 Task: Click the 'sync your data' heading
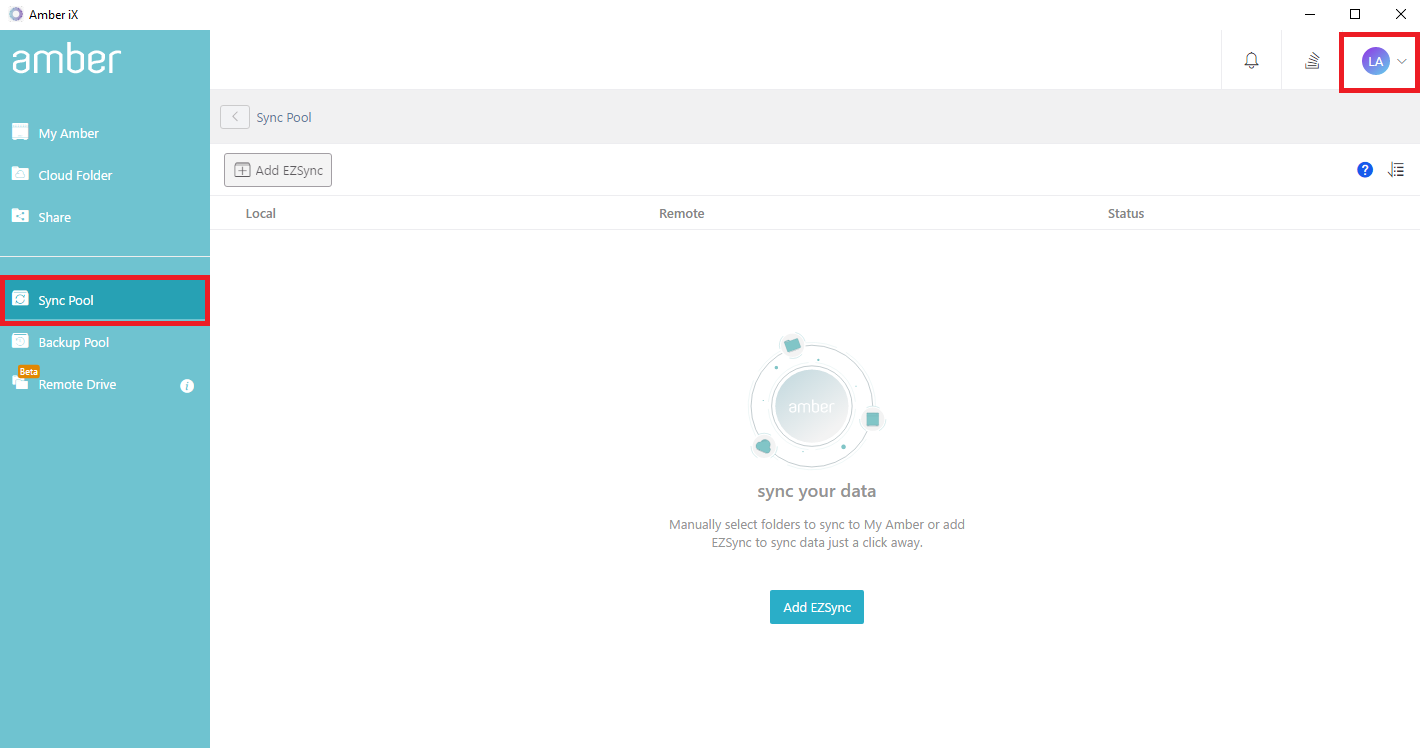tap(816, 491)
